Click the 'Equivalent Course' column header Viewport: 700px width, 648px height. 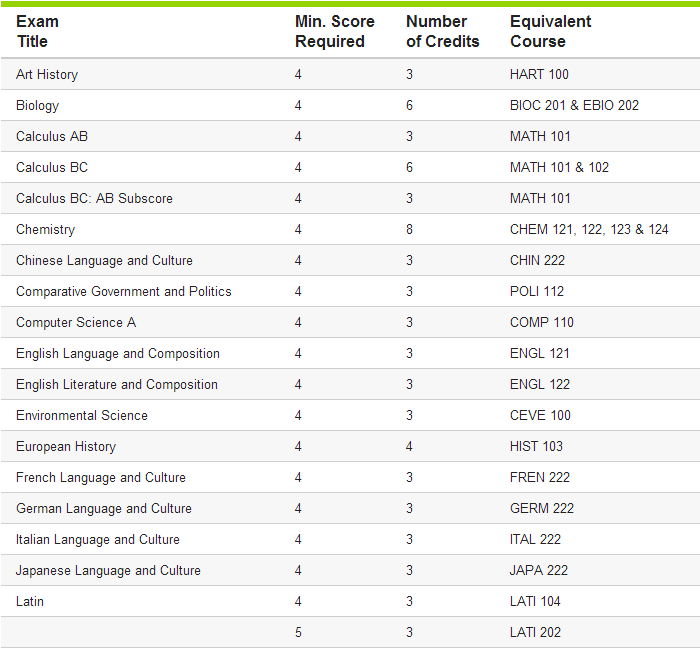550,31
